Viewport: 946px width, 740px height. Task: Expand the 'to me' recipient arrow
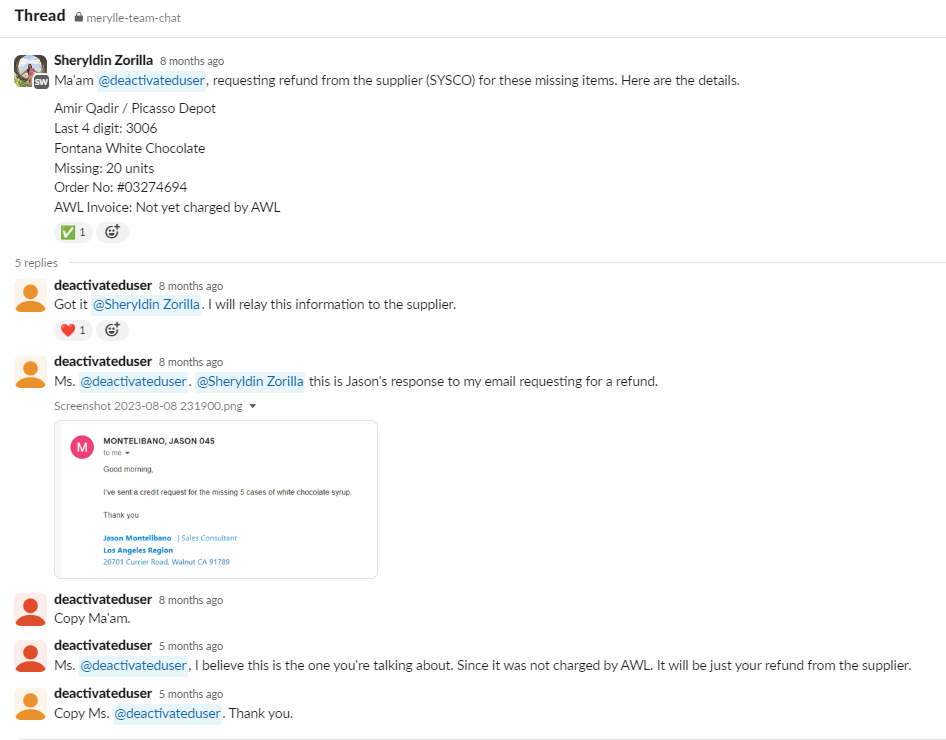[x=127, y=453]
